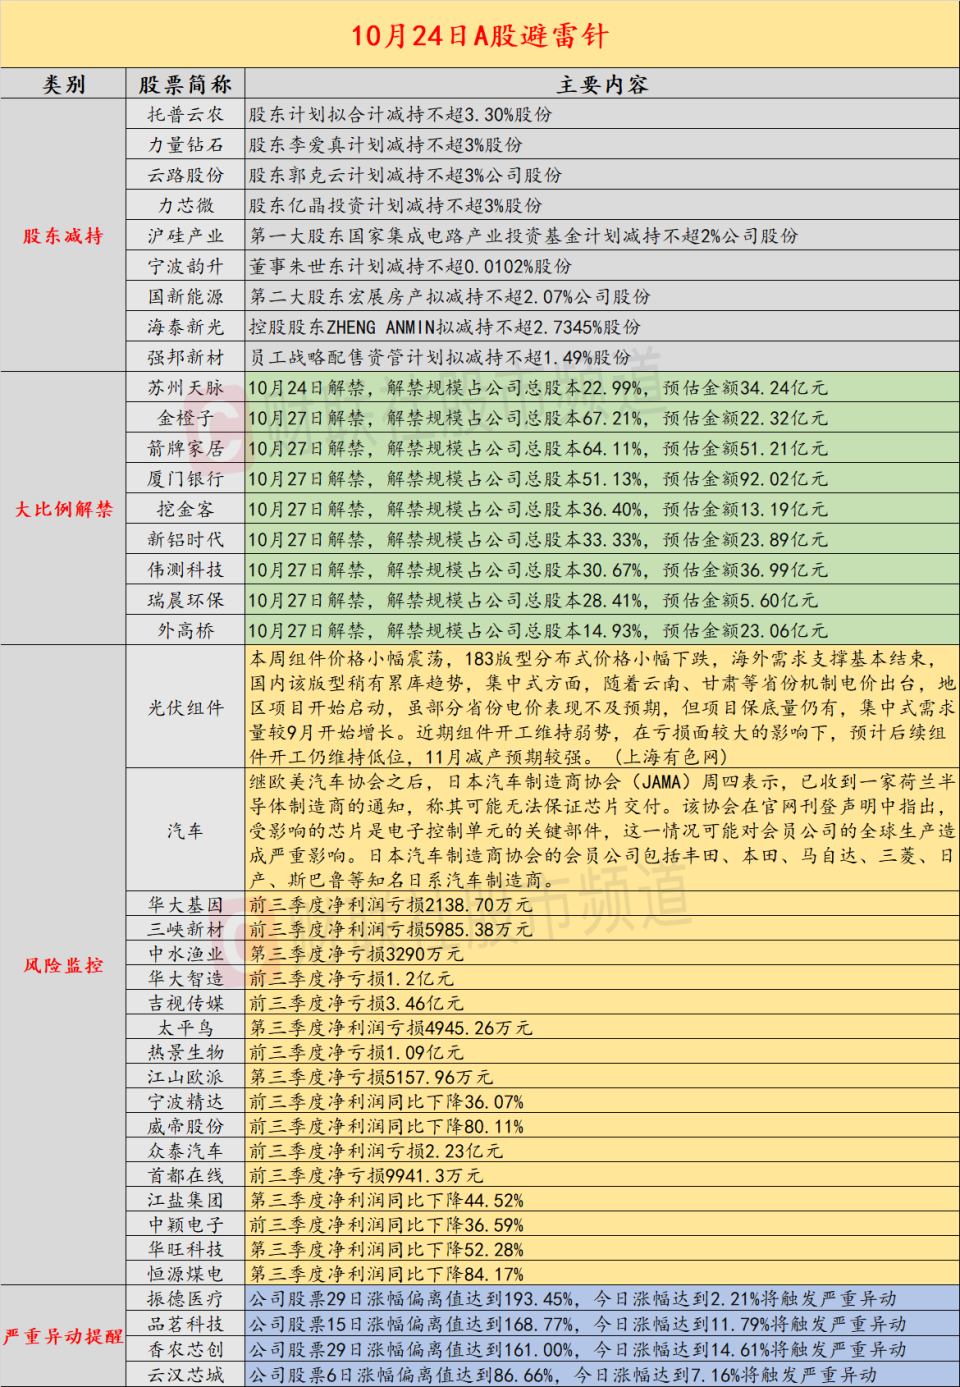Image resolution: width=960 pixels, height=1387 pixels.
Task: Select stock name 华旺科技
Action: pos(185,1250)
